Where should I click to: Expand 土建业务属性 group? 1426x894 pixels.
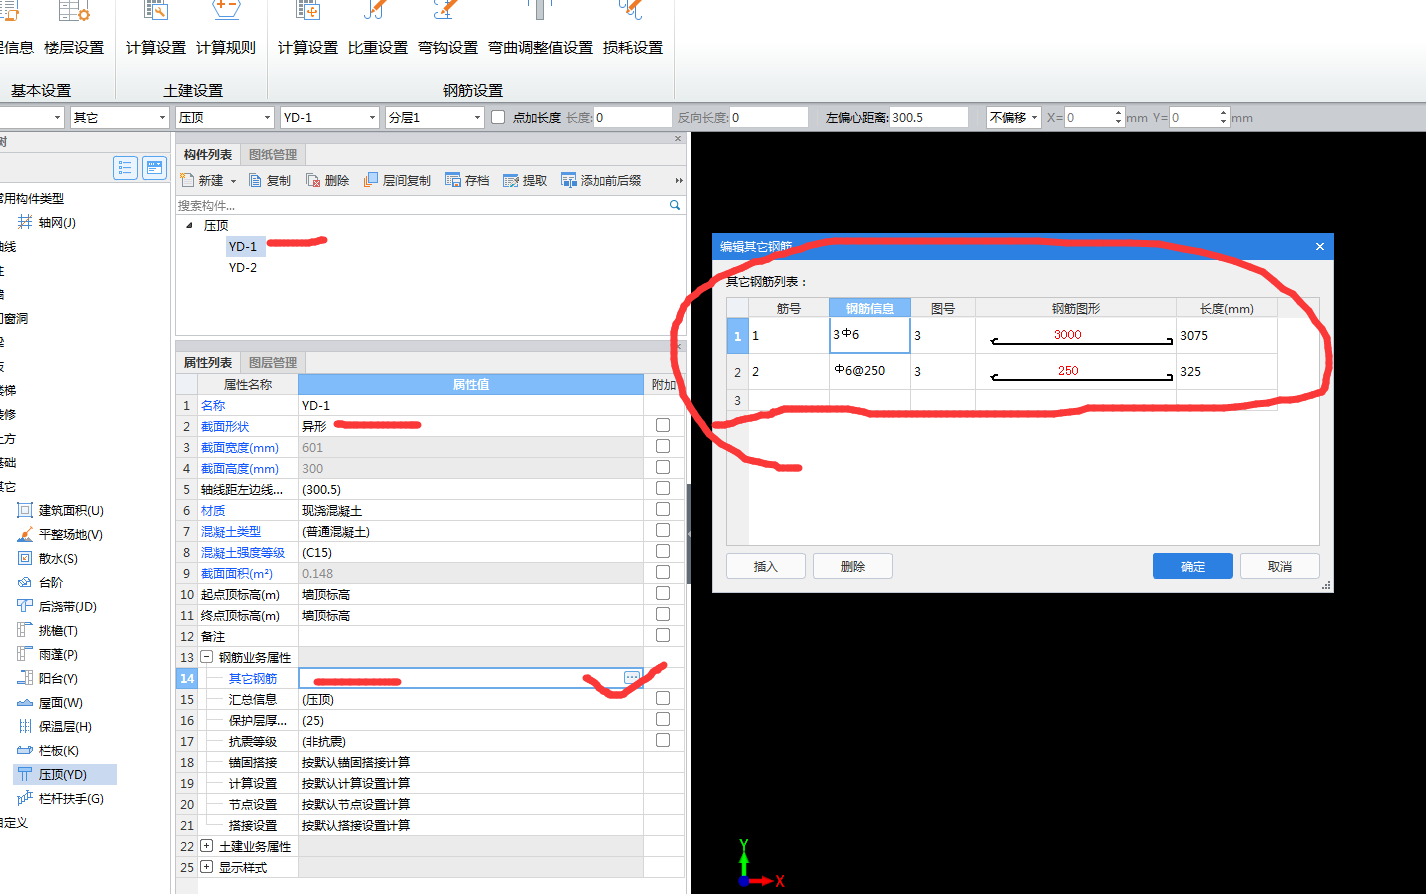pyautogui.click(x=207, y=846)
